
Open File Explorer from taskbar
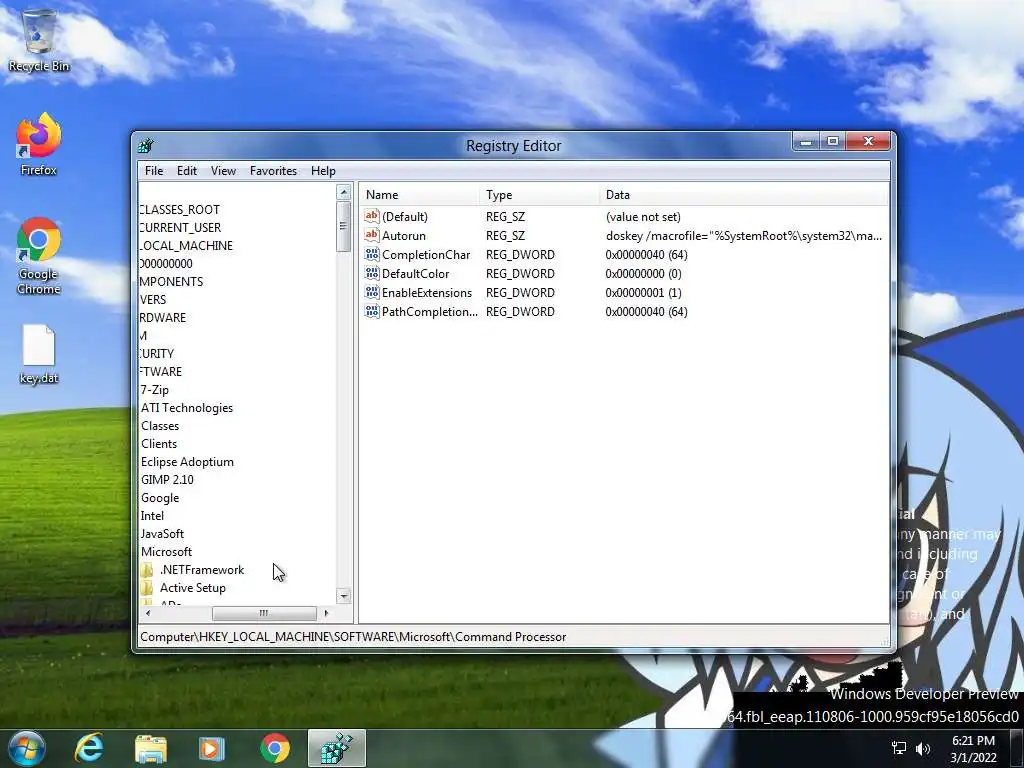(150, 748)
